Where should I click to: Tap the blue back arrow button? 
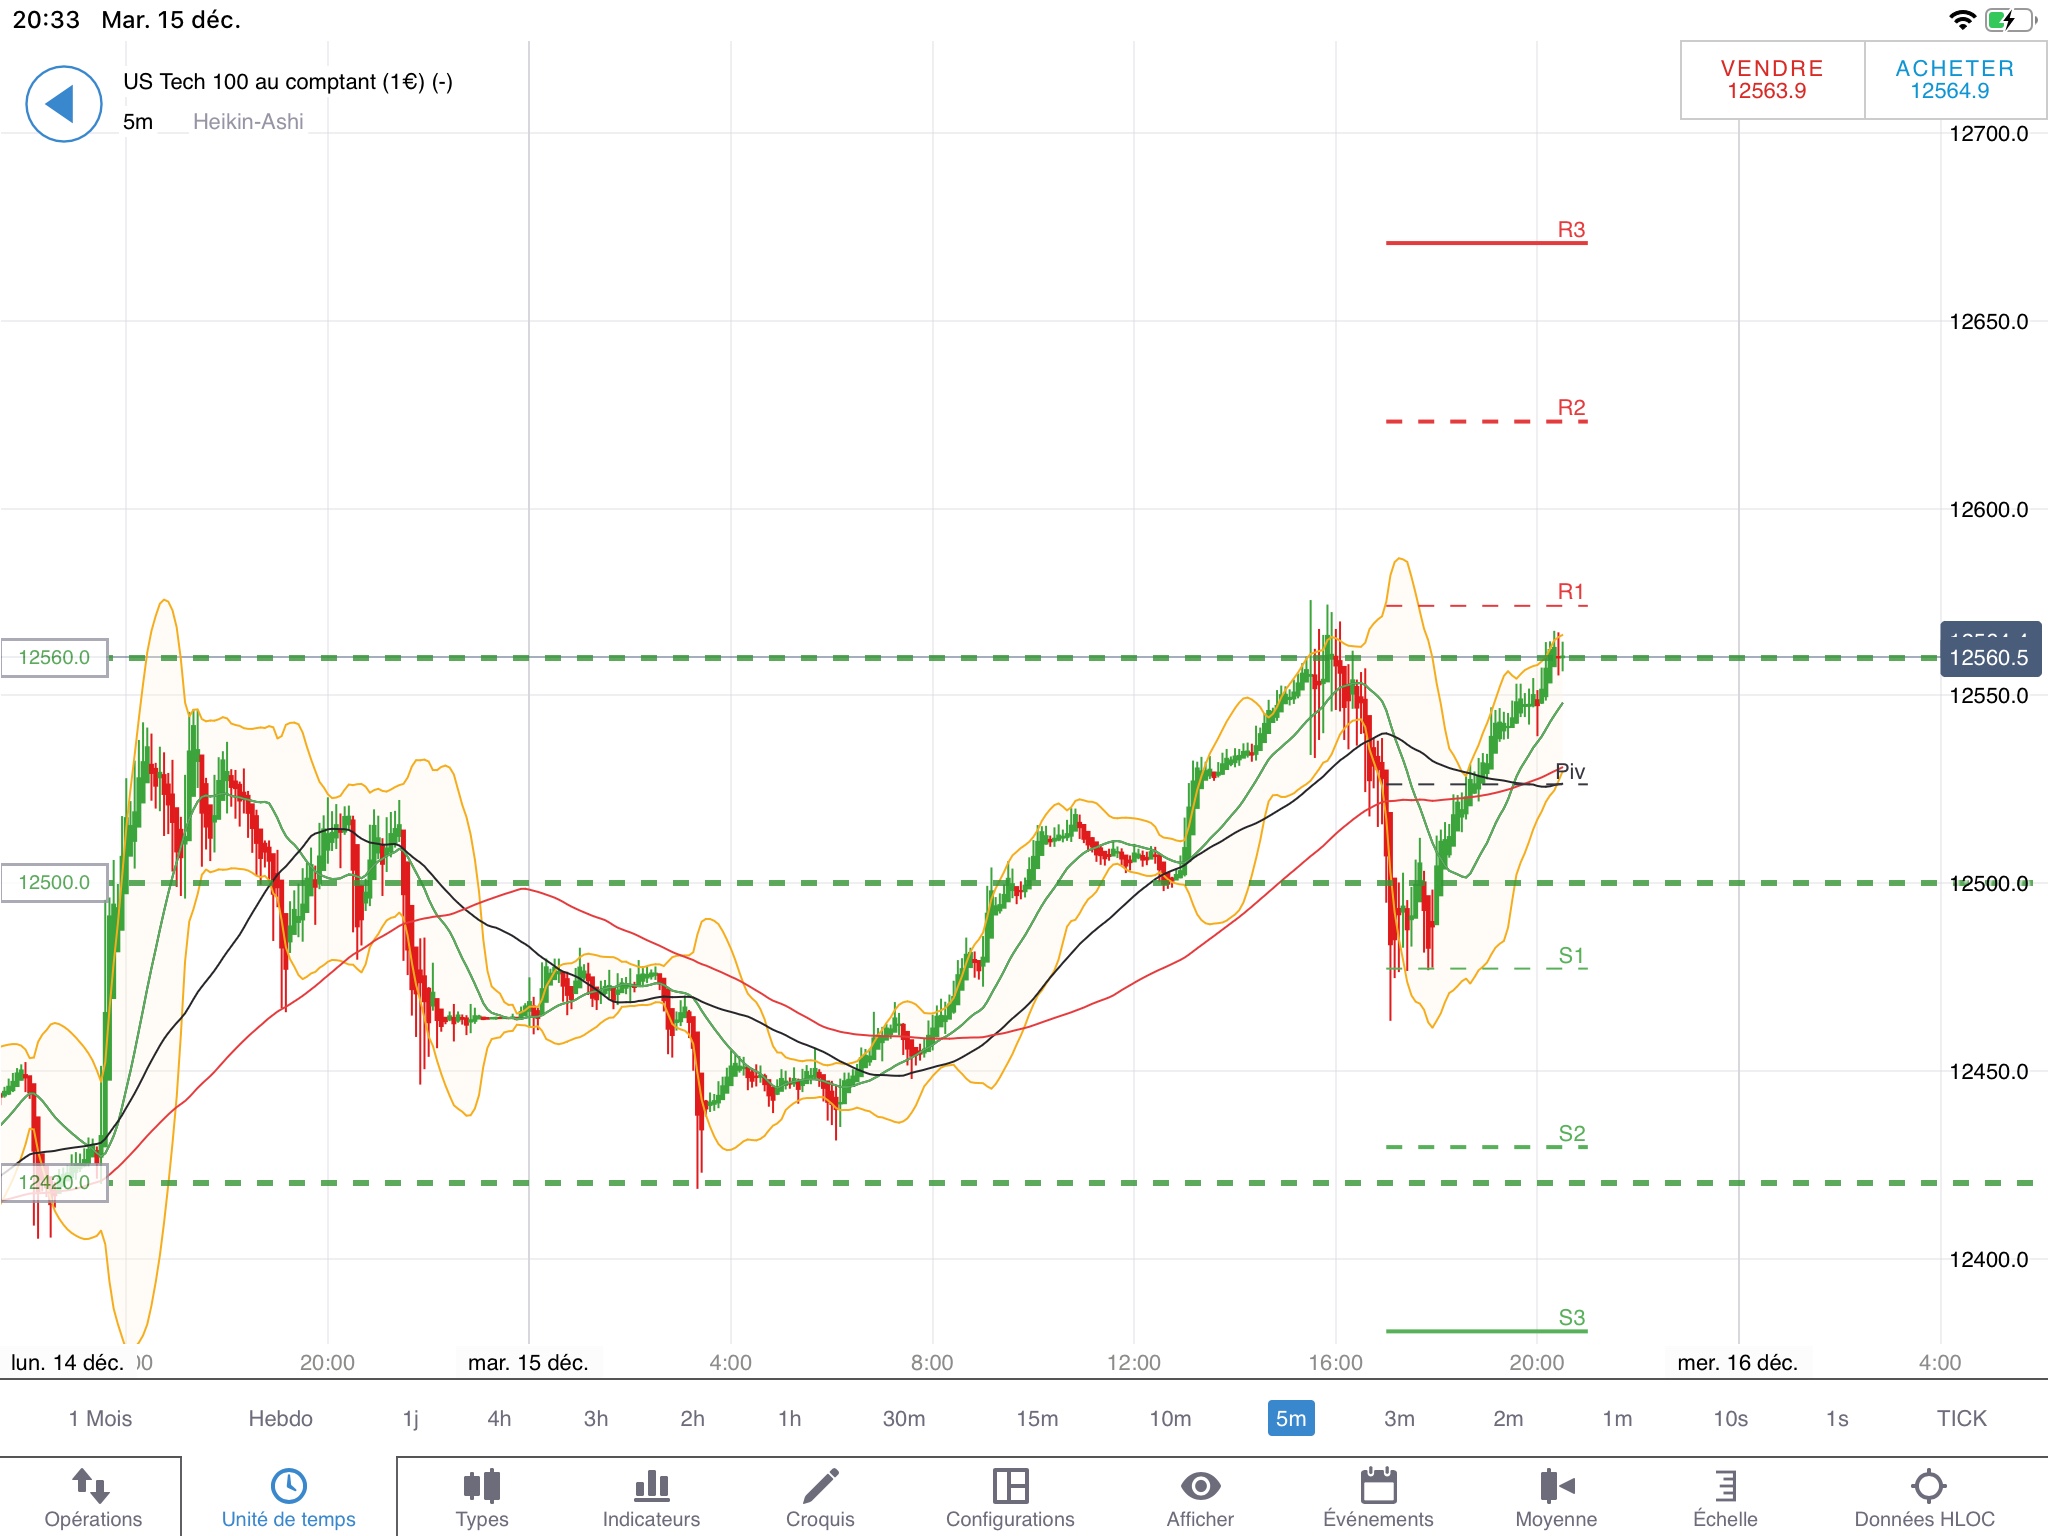(63, 104)
